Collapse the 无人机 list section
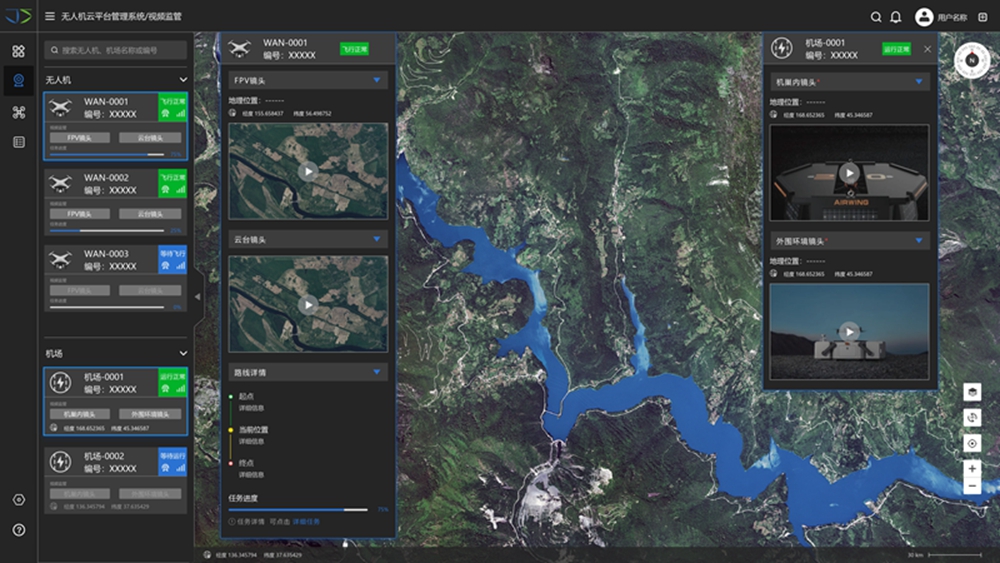The width and height of the screenshot is (1000, 563). (183, 79)
